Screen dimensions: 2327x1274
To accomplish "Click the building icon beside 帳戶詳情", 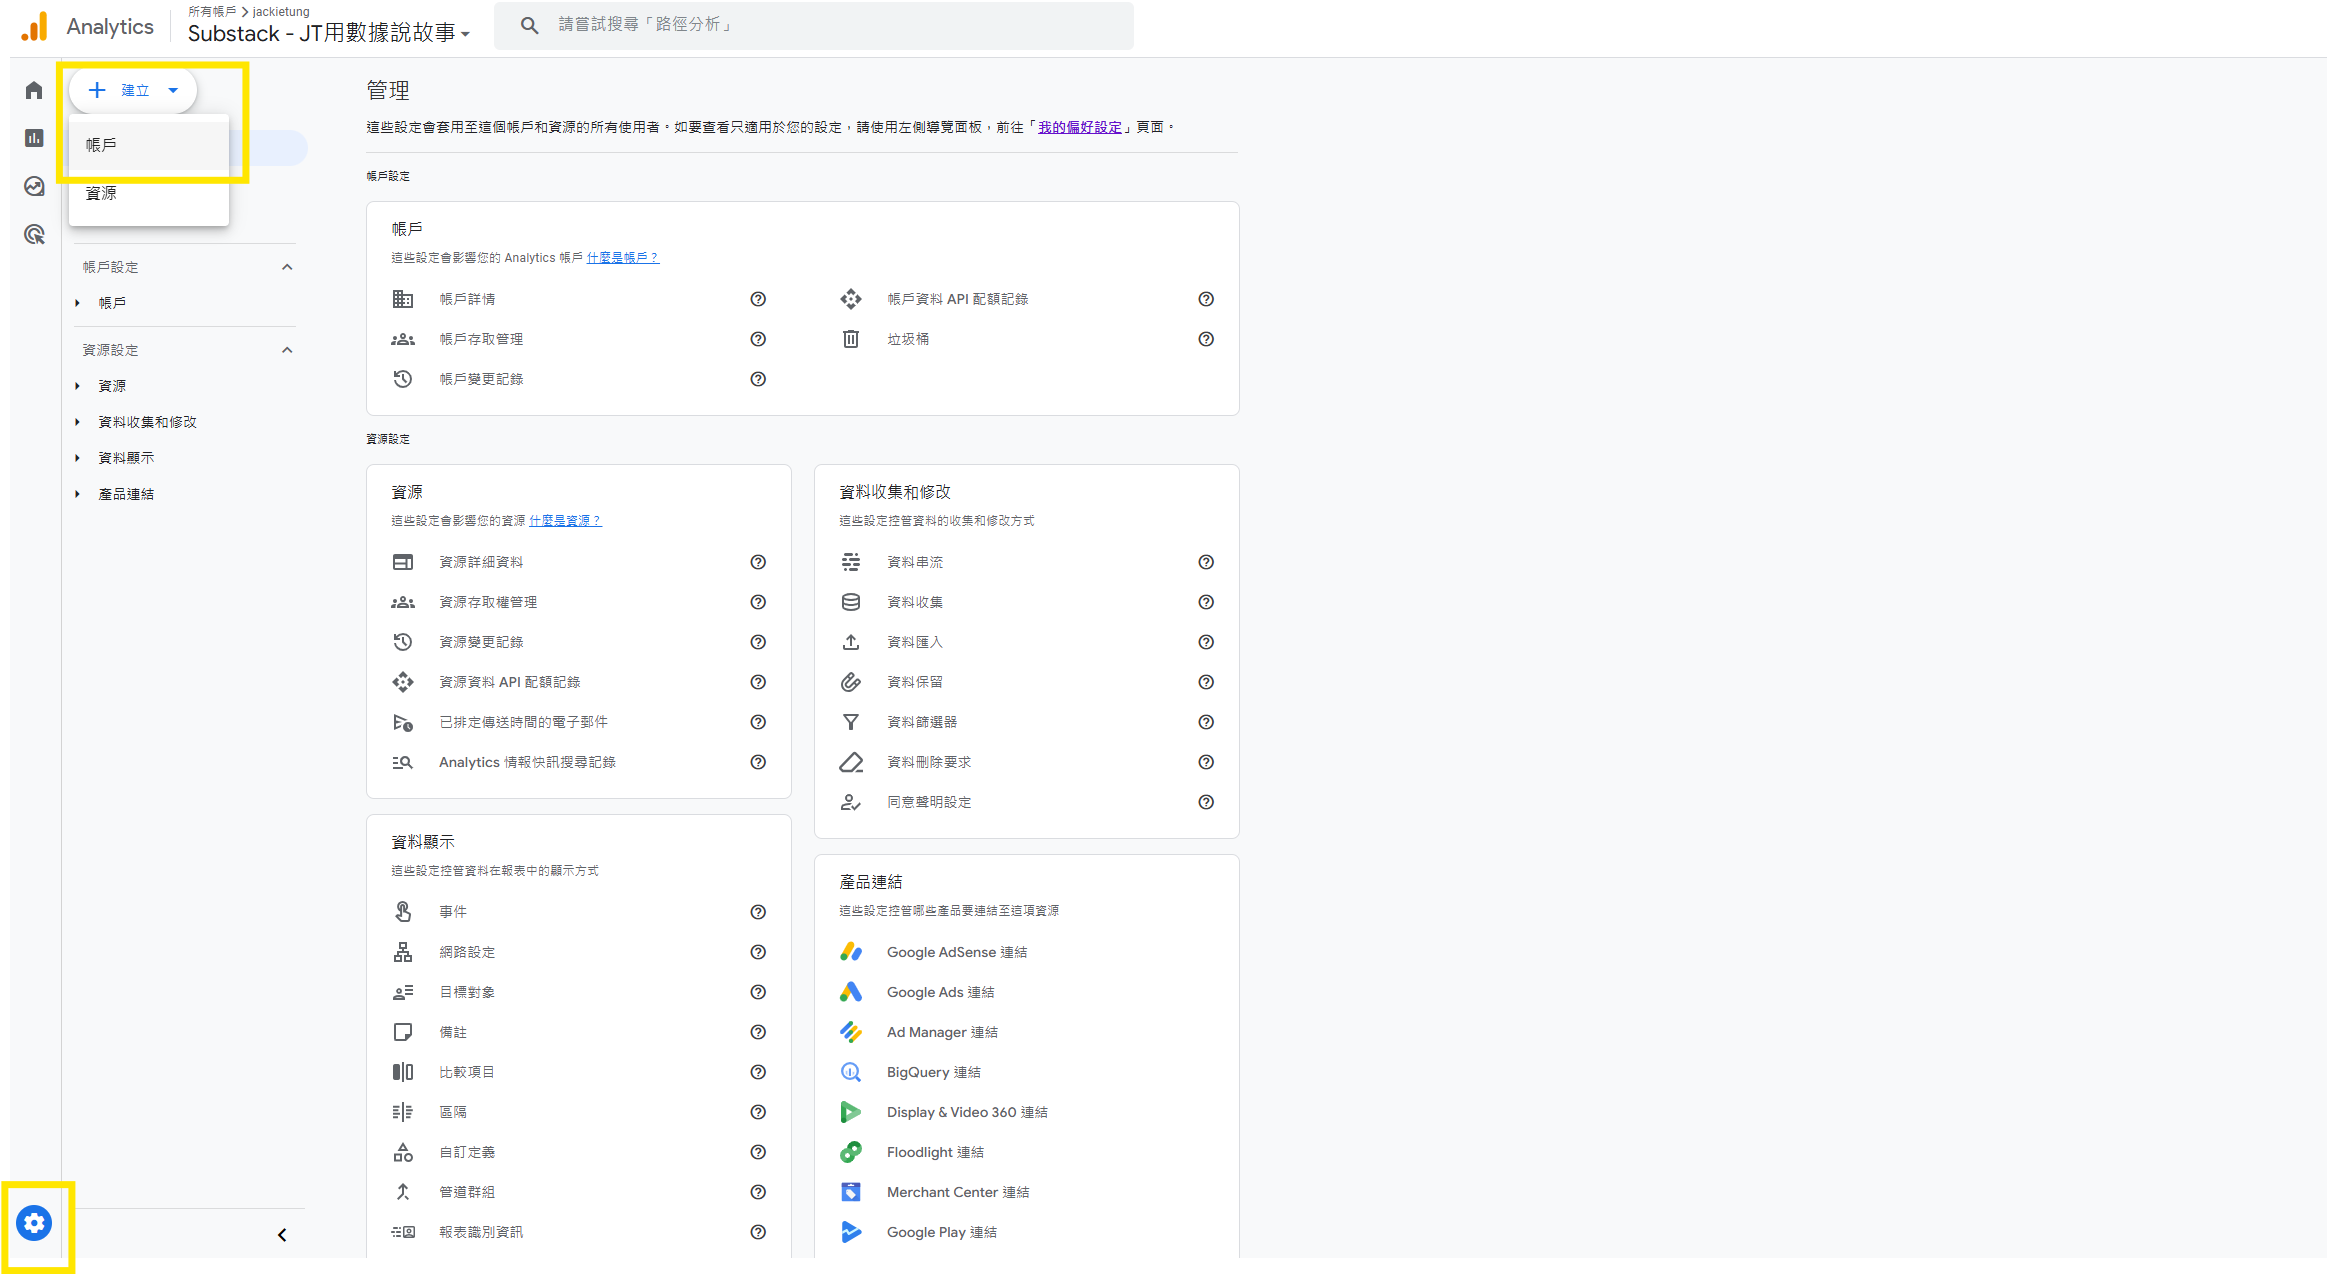I will 403,299.
